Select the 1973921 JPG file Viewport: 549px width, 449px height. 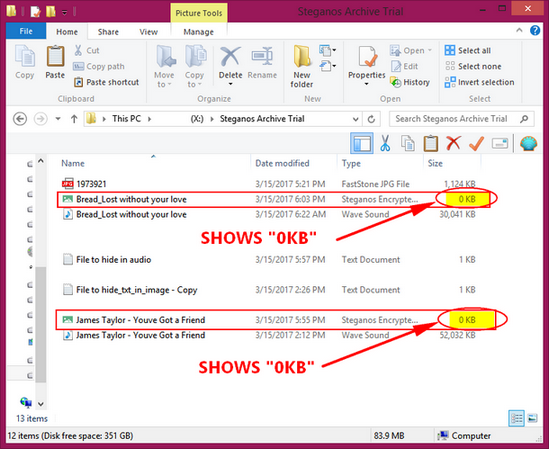point(269,184)
